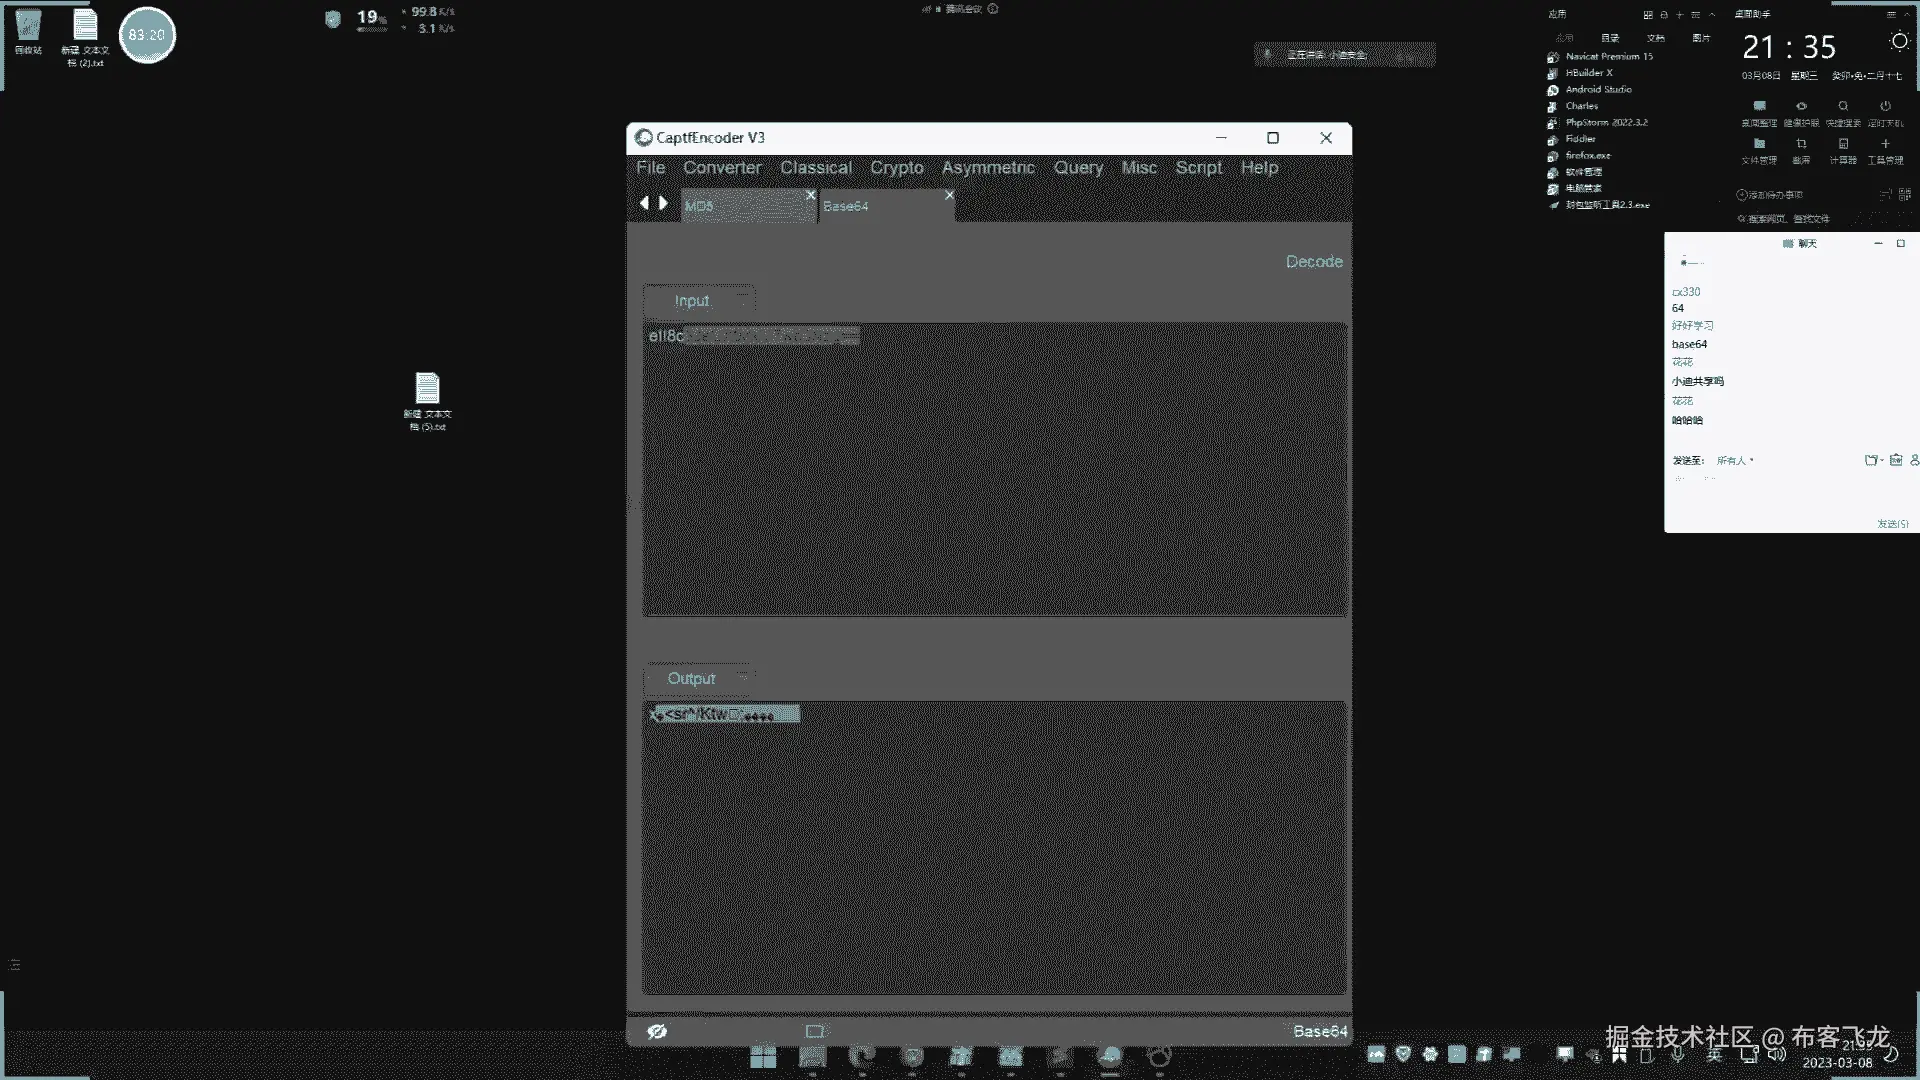Click the Decode button
This screenshot has width=1920, height=1080.
[x=1313, y=262]
